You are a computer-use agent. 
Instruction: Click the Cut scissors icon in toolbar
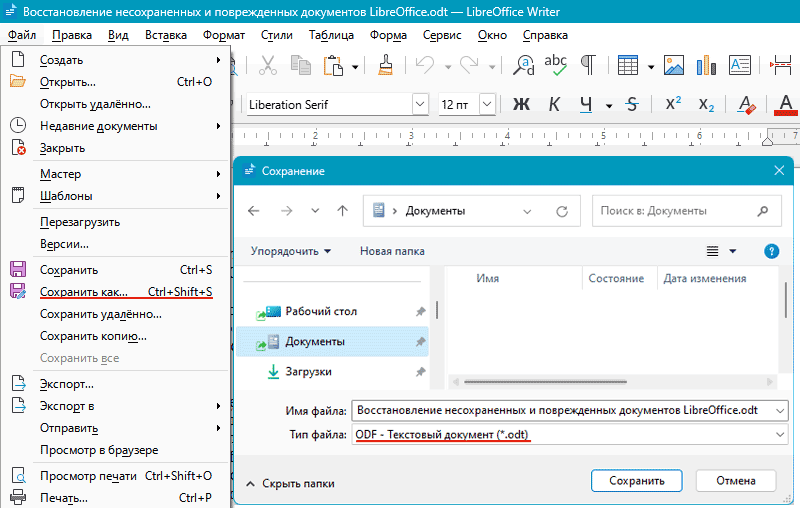(x=268, y=65)
